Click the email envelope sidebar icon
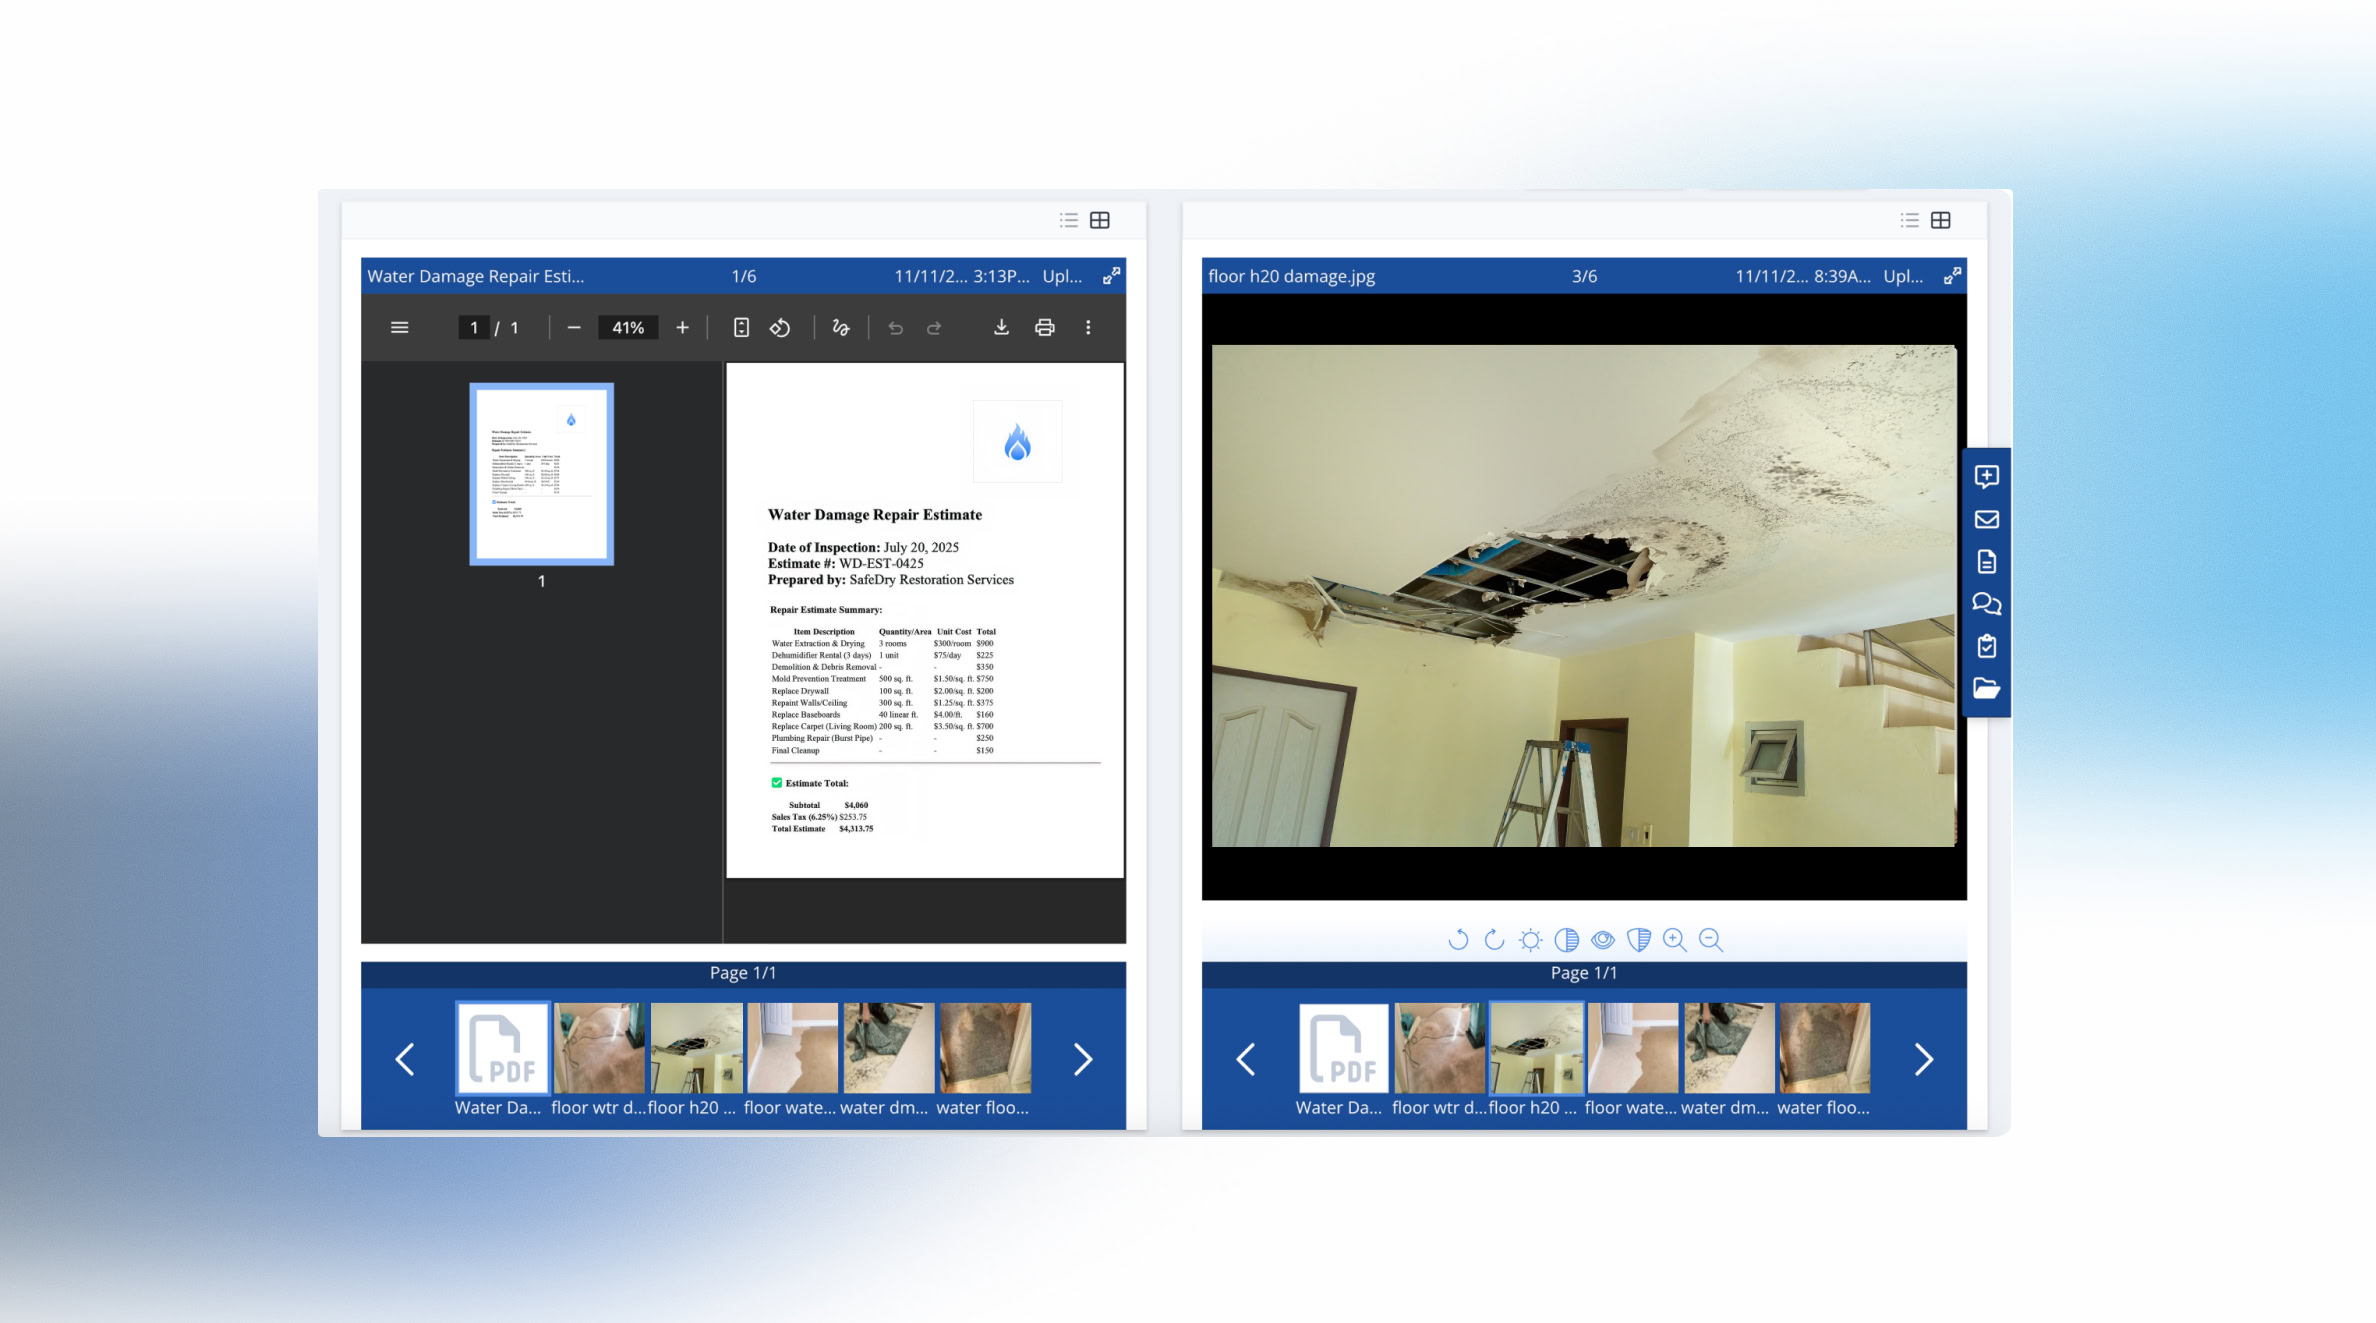This screenshot has width=2376, height=1323. tap(1986, 519)
